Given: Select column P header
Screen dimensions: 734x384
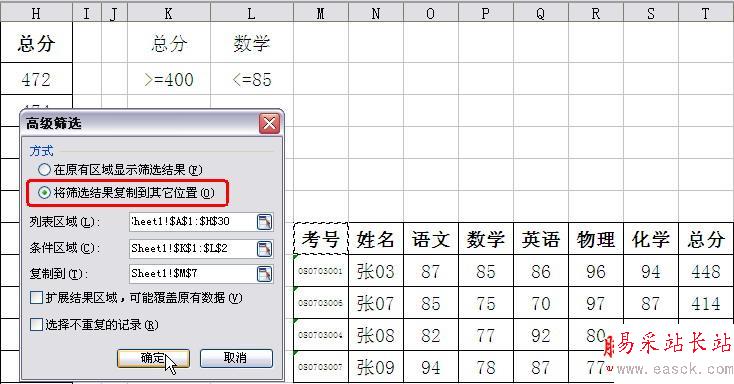Looking at the screenshot, I should pos(486,14).
